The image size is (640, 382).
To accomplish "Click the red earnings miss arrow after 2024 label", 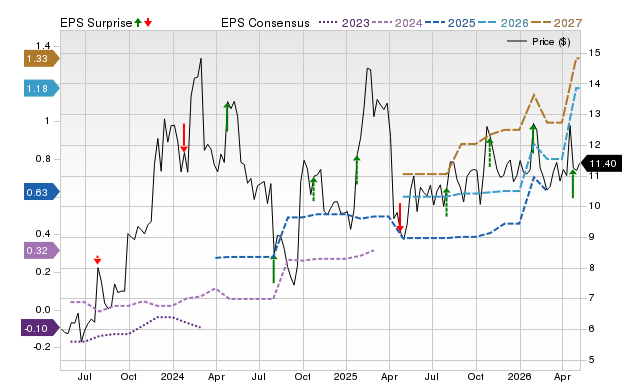I will [x=184, y=138].
